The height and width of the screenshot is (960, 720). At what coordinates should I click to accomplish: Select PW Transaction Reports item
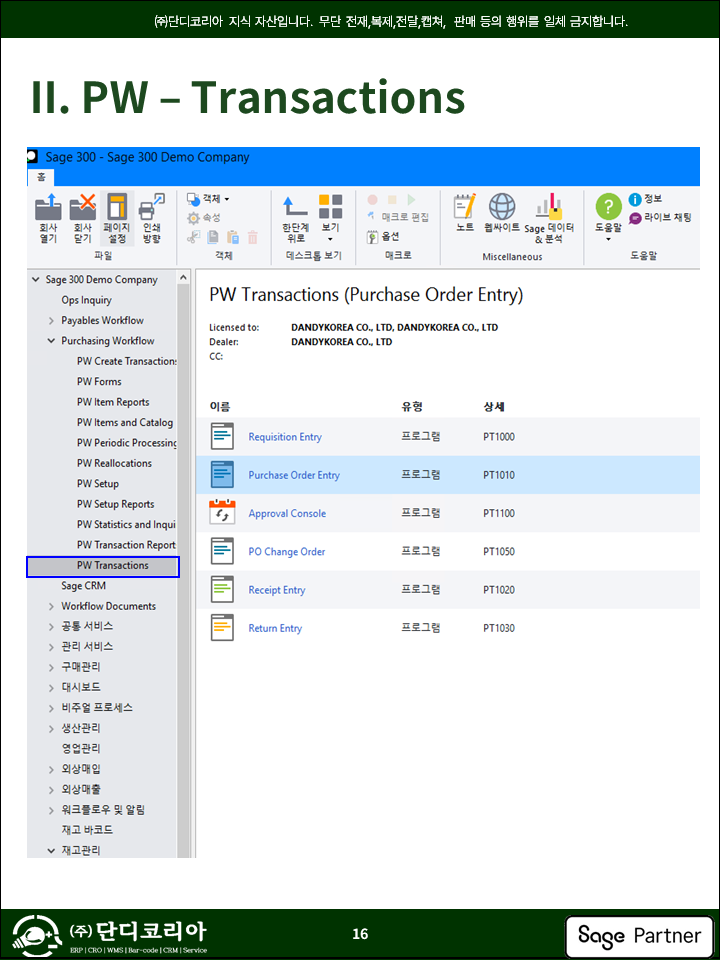click(126, 545)
